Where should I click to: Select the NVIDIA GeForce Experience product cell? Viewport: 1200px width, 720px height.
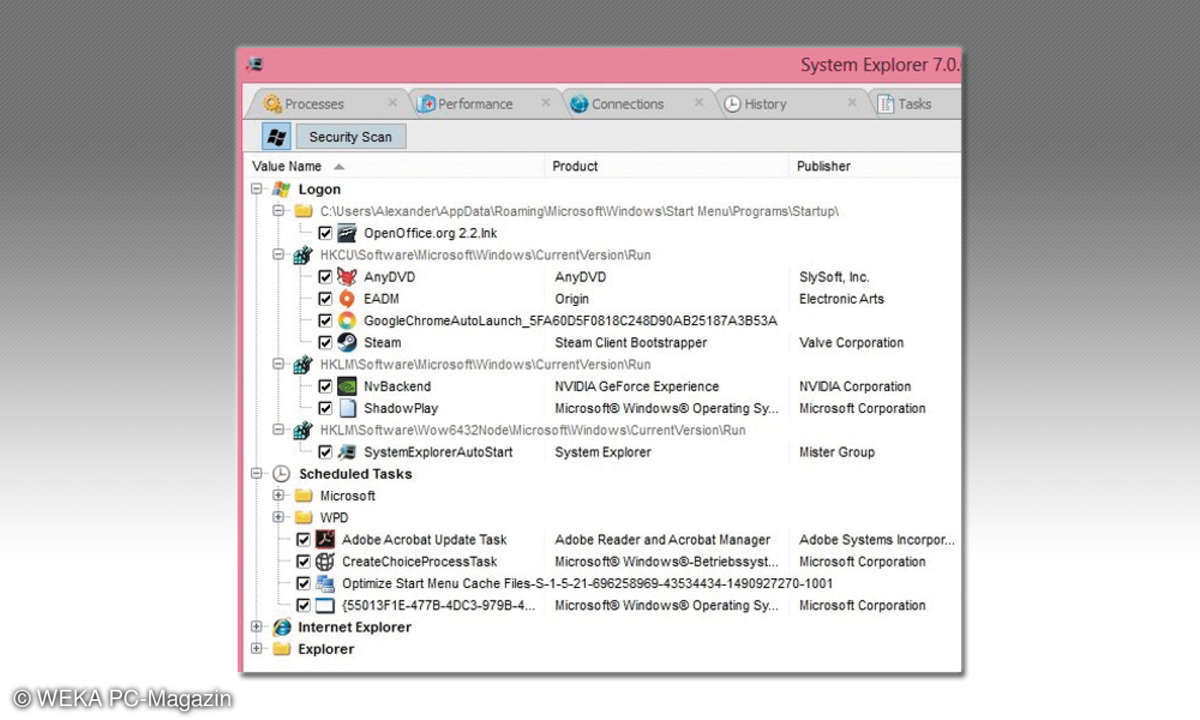click(637, 386)
